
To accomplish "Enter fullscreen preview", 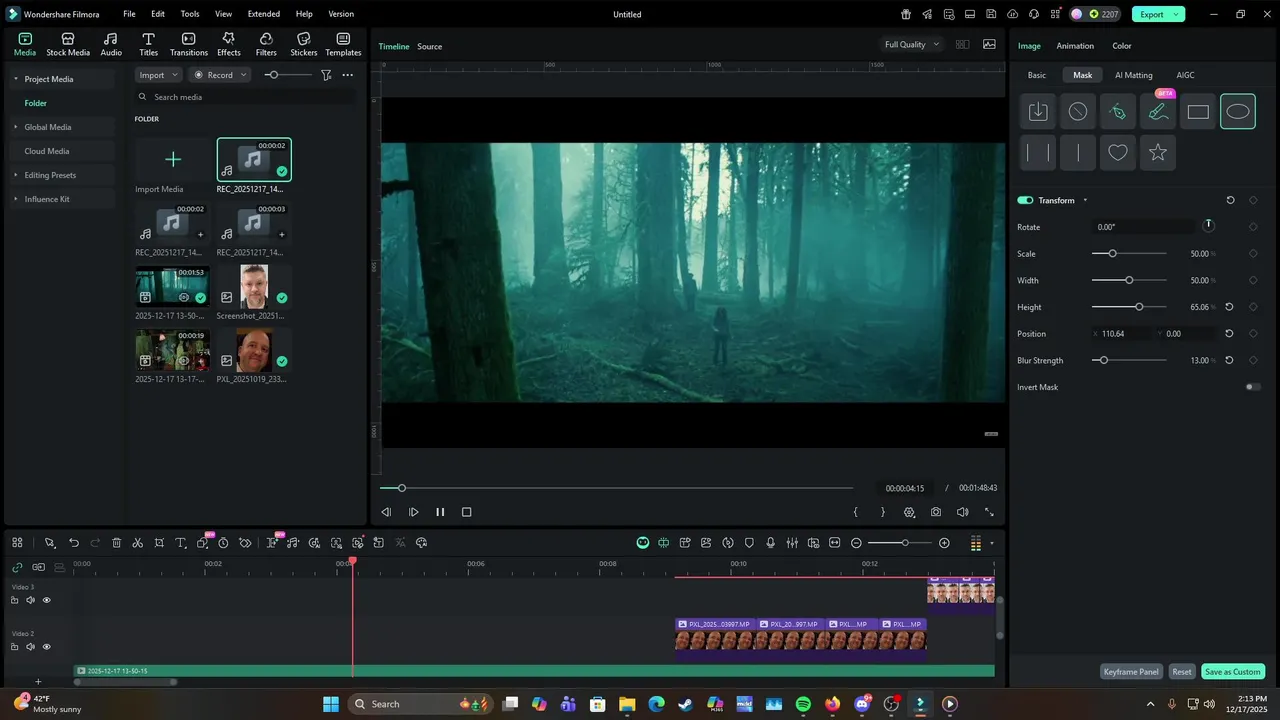I will tap(989, 512).
